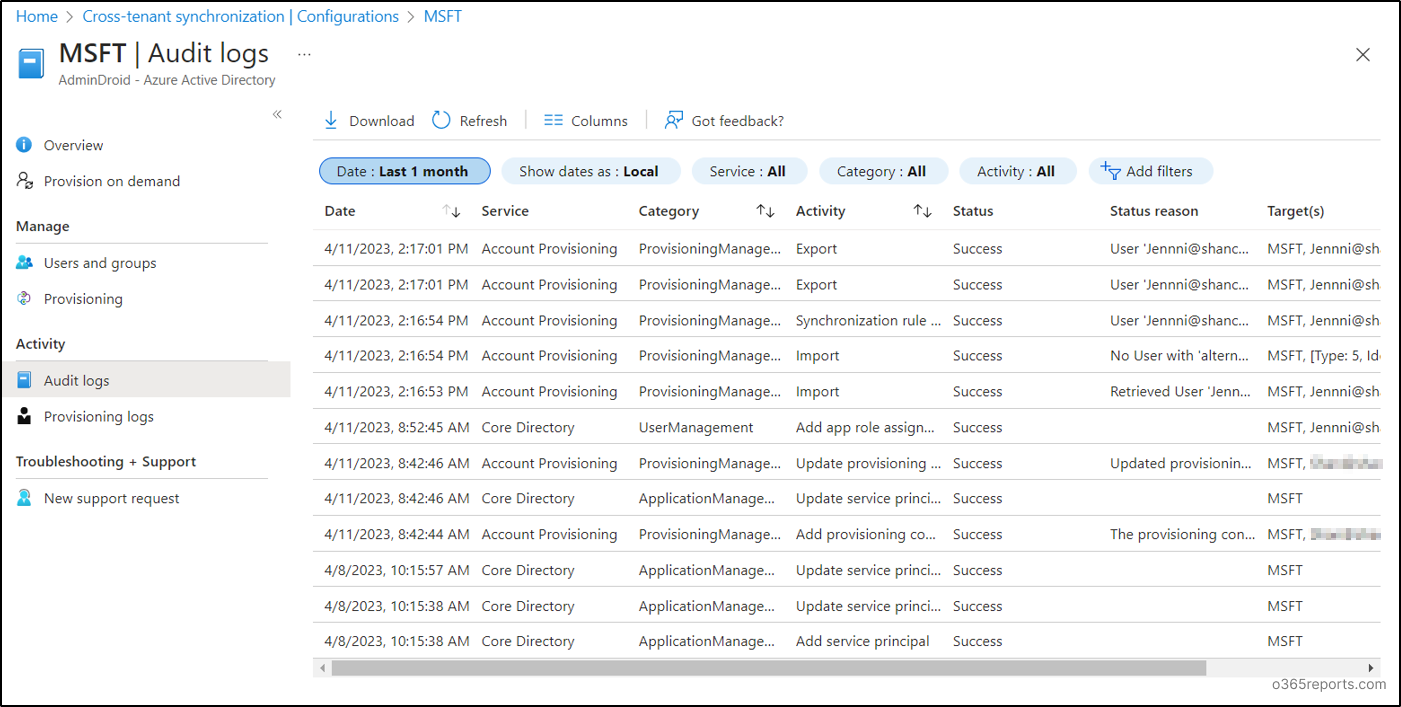Open the Date: Last 1 month filter
1401x707 pixels.
coord(404,171)
